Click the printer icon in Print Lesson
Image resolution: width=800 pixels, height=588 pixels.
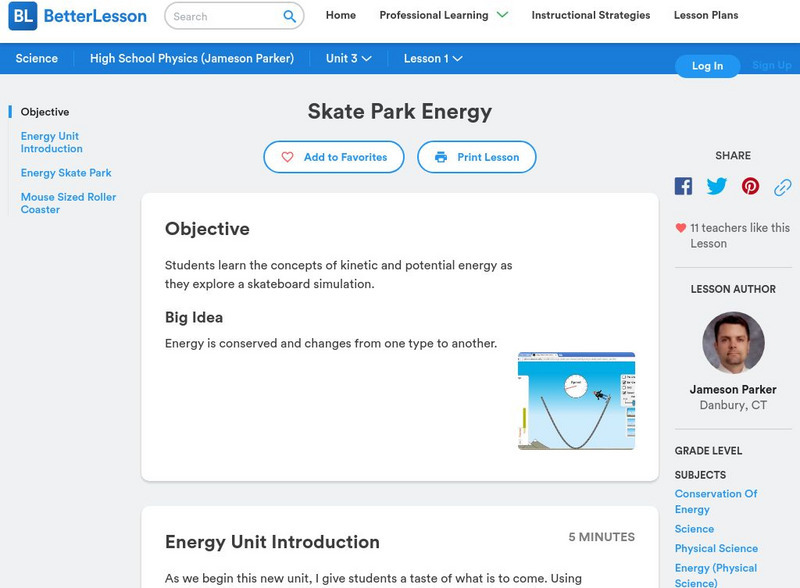pos(441,157)
